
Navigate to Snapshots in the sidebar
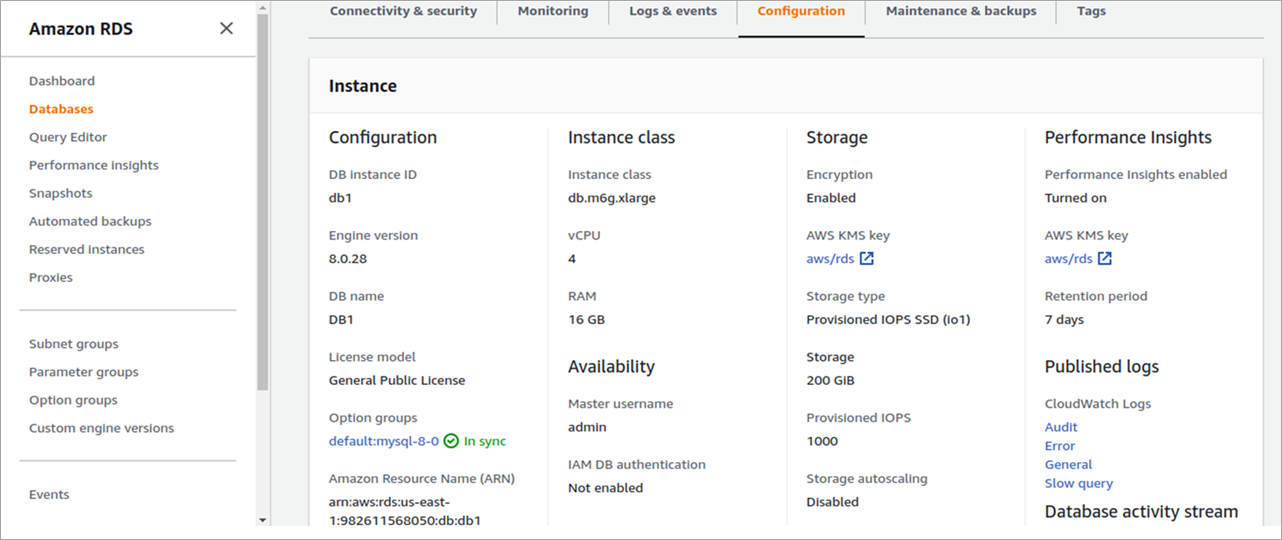pyautogui.click(x=60, y=193)
